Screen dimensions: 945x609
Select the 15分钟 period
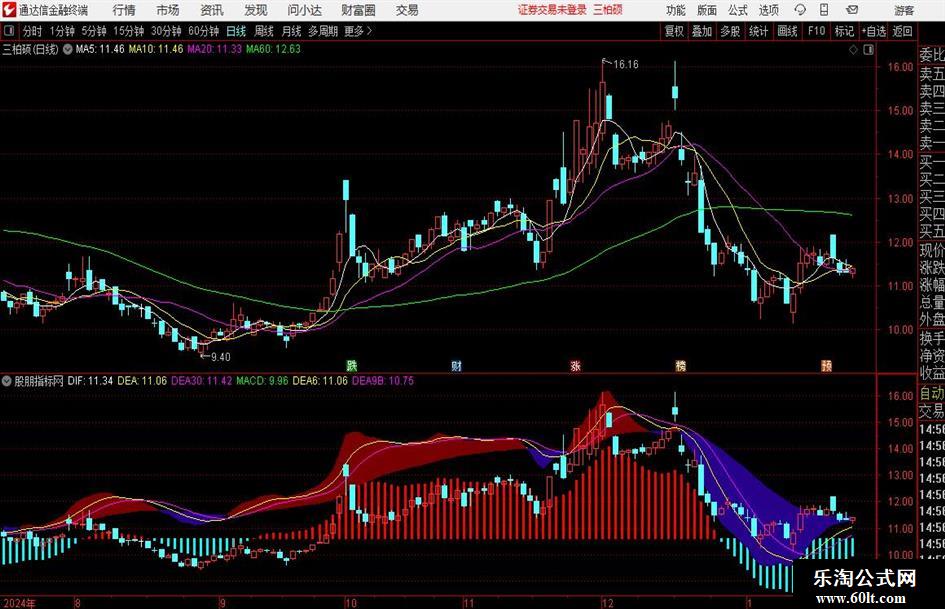(129, 31)
